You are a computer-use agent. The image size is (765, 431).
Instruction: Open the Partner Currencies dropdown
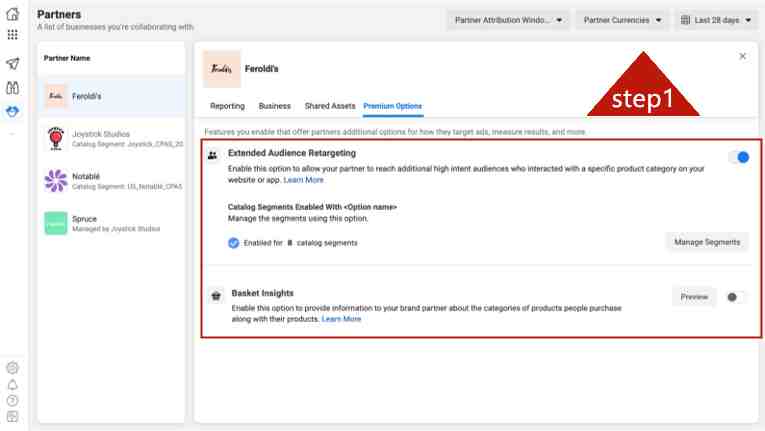pos(622,20)
